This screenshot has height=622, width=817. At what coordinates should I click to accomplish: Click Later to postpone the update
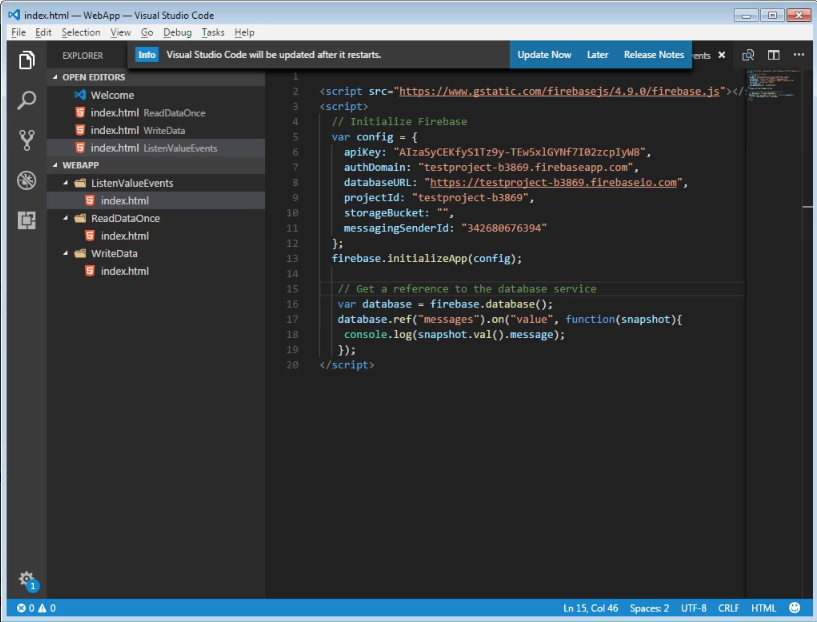tap(597, 55)
